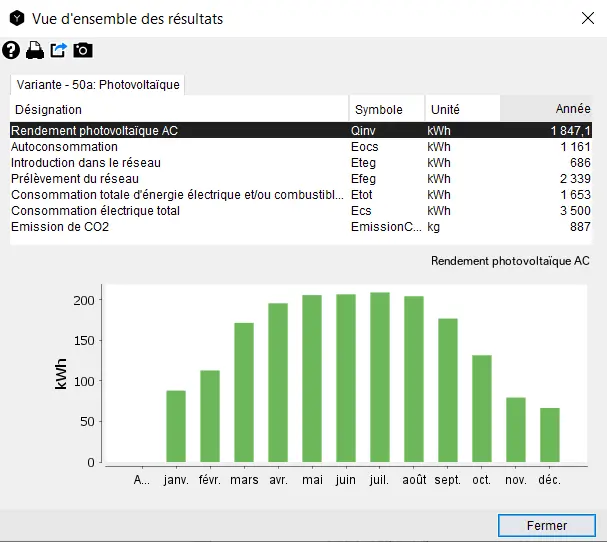Click the Année column header

click(x=548, y=109)
